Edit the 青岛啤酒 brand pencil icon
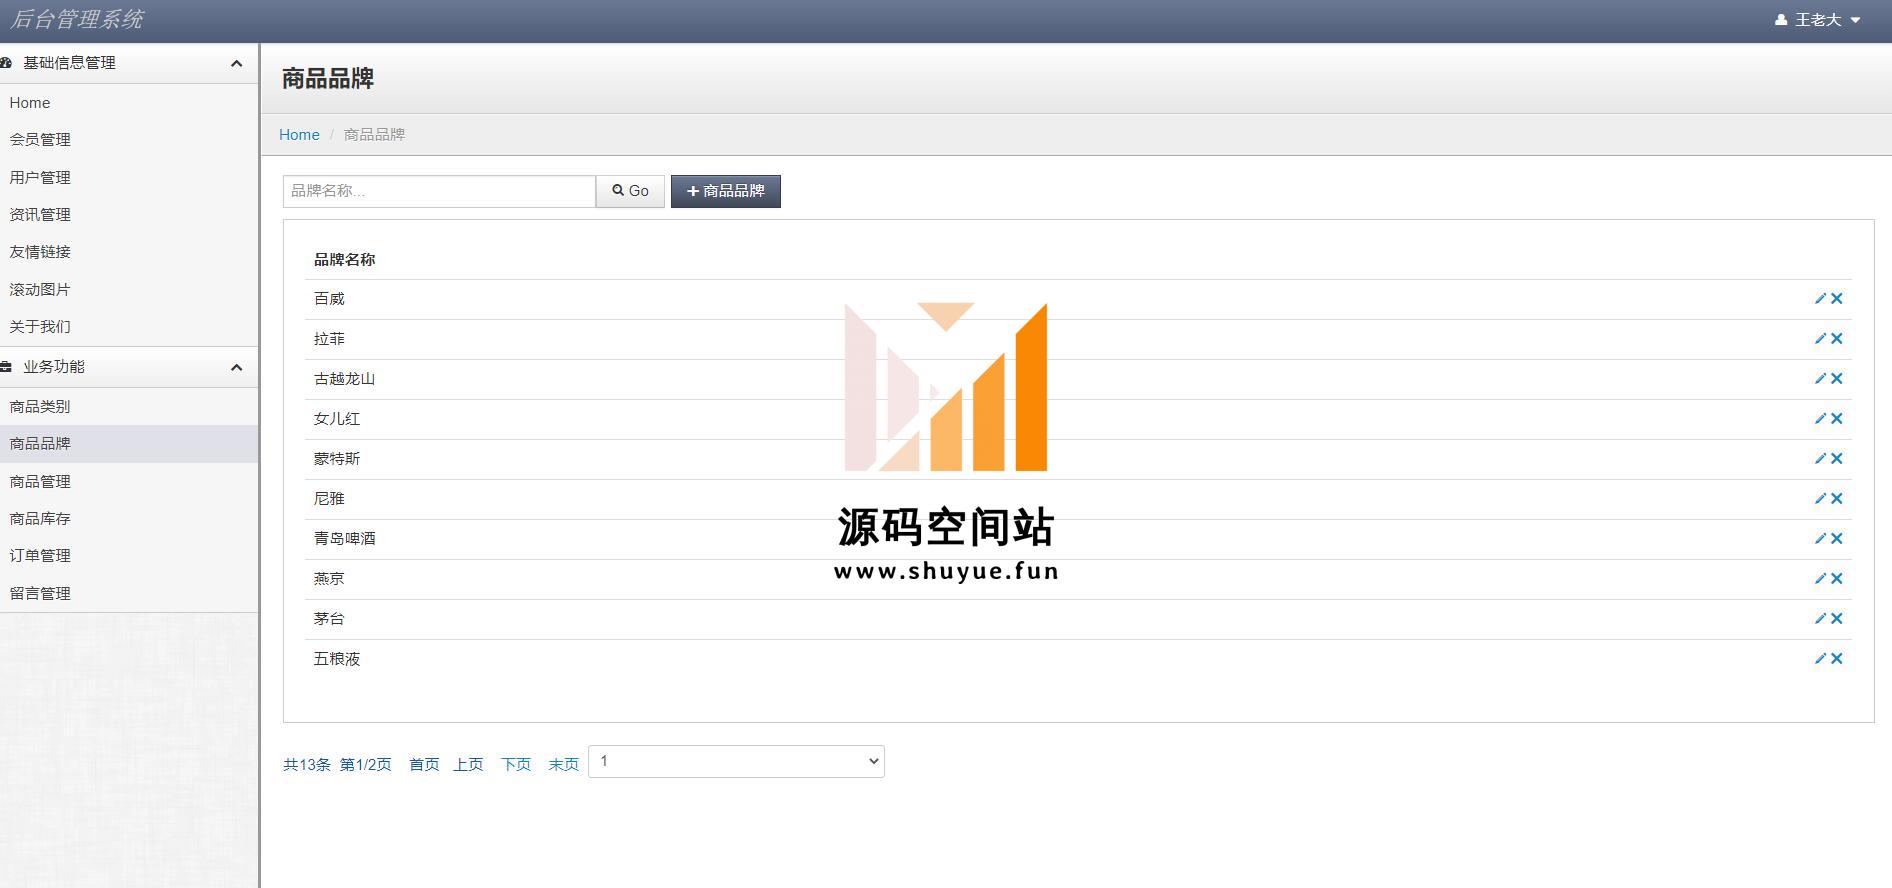This screenshot has width=1892, height=888. tap(1820, 539)
